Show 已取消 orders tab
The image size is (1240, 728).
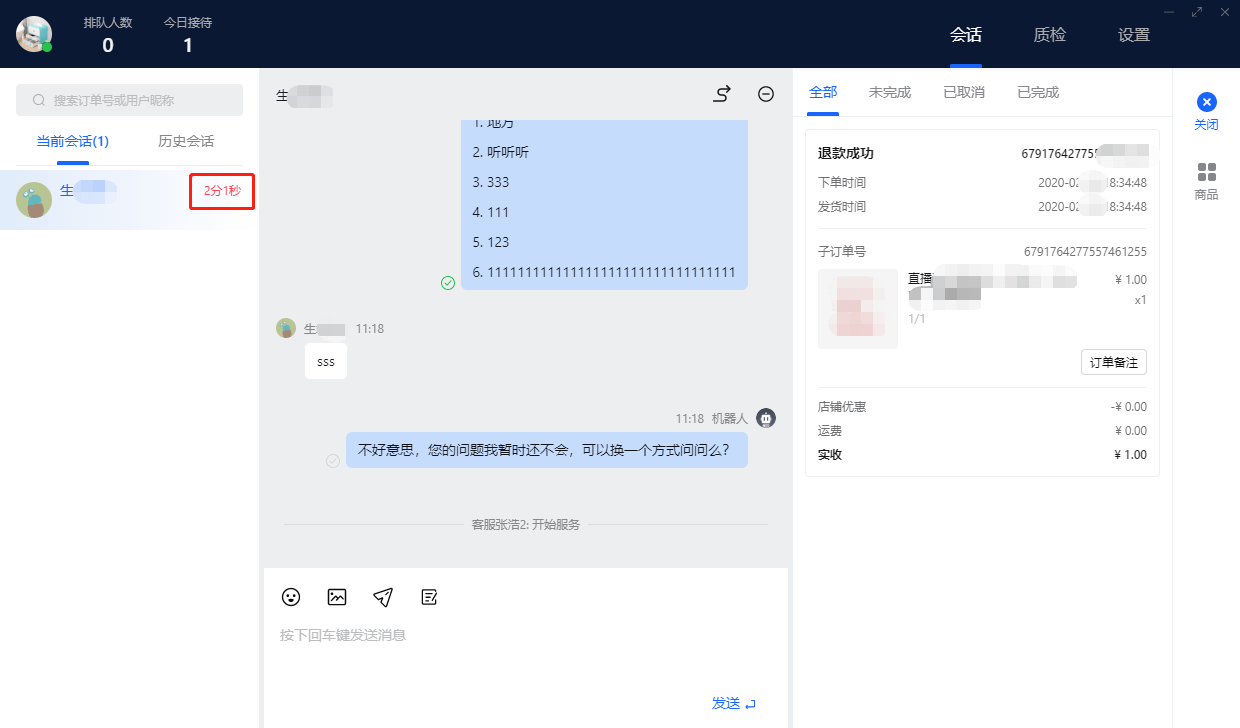(x=964, y=92)
